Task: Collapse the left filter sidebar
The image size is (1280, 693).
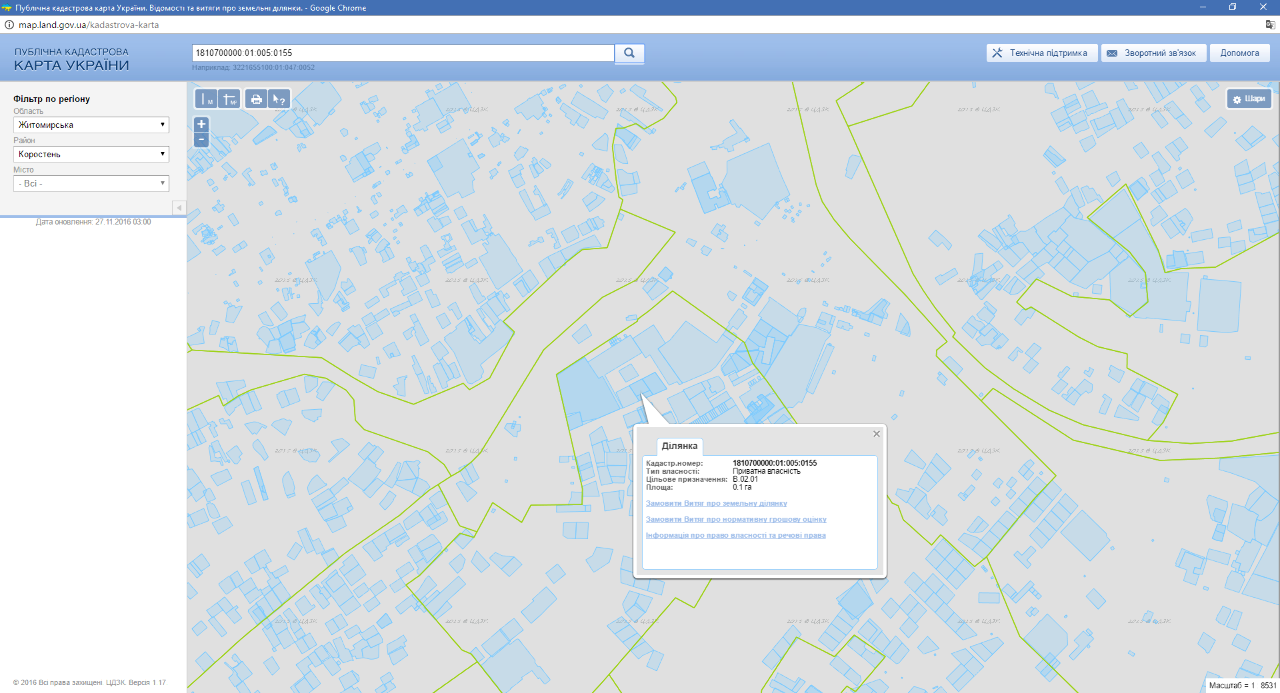Action: coord(179,207)
